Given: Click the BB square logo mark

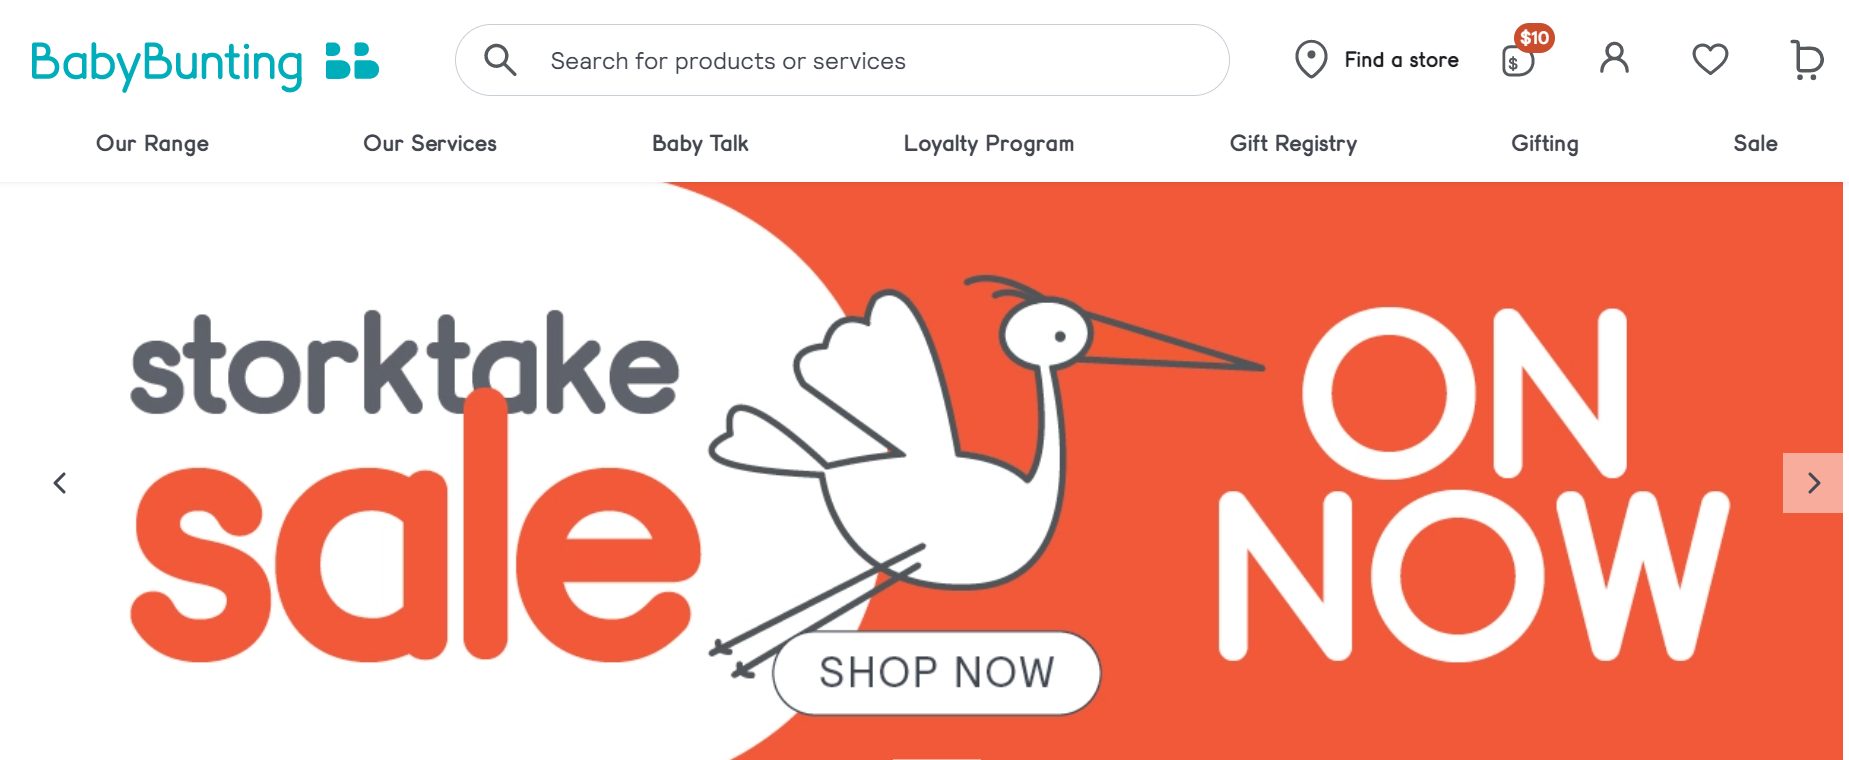Looking at the screenshot, I should pos(352,61).
